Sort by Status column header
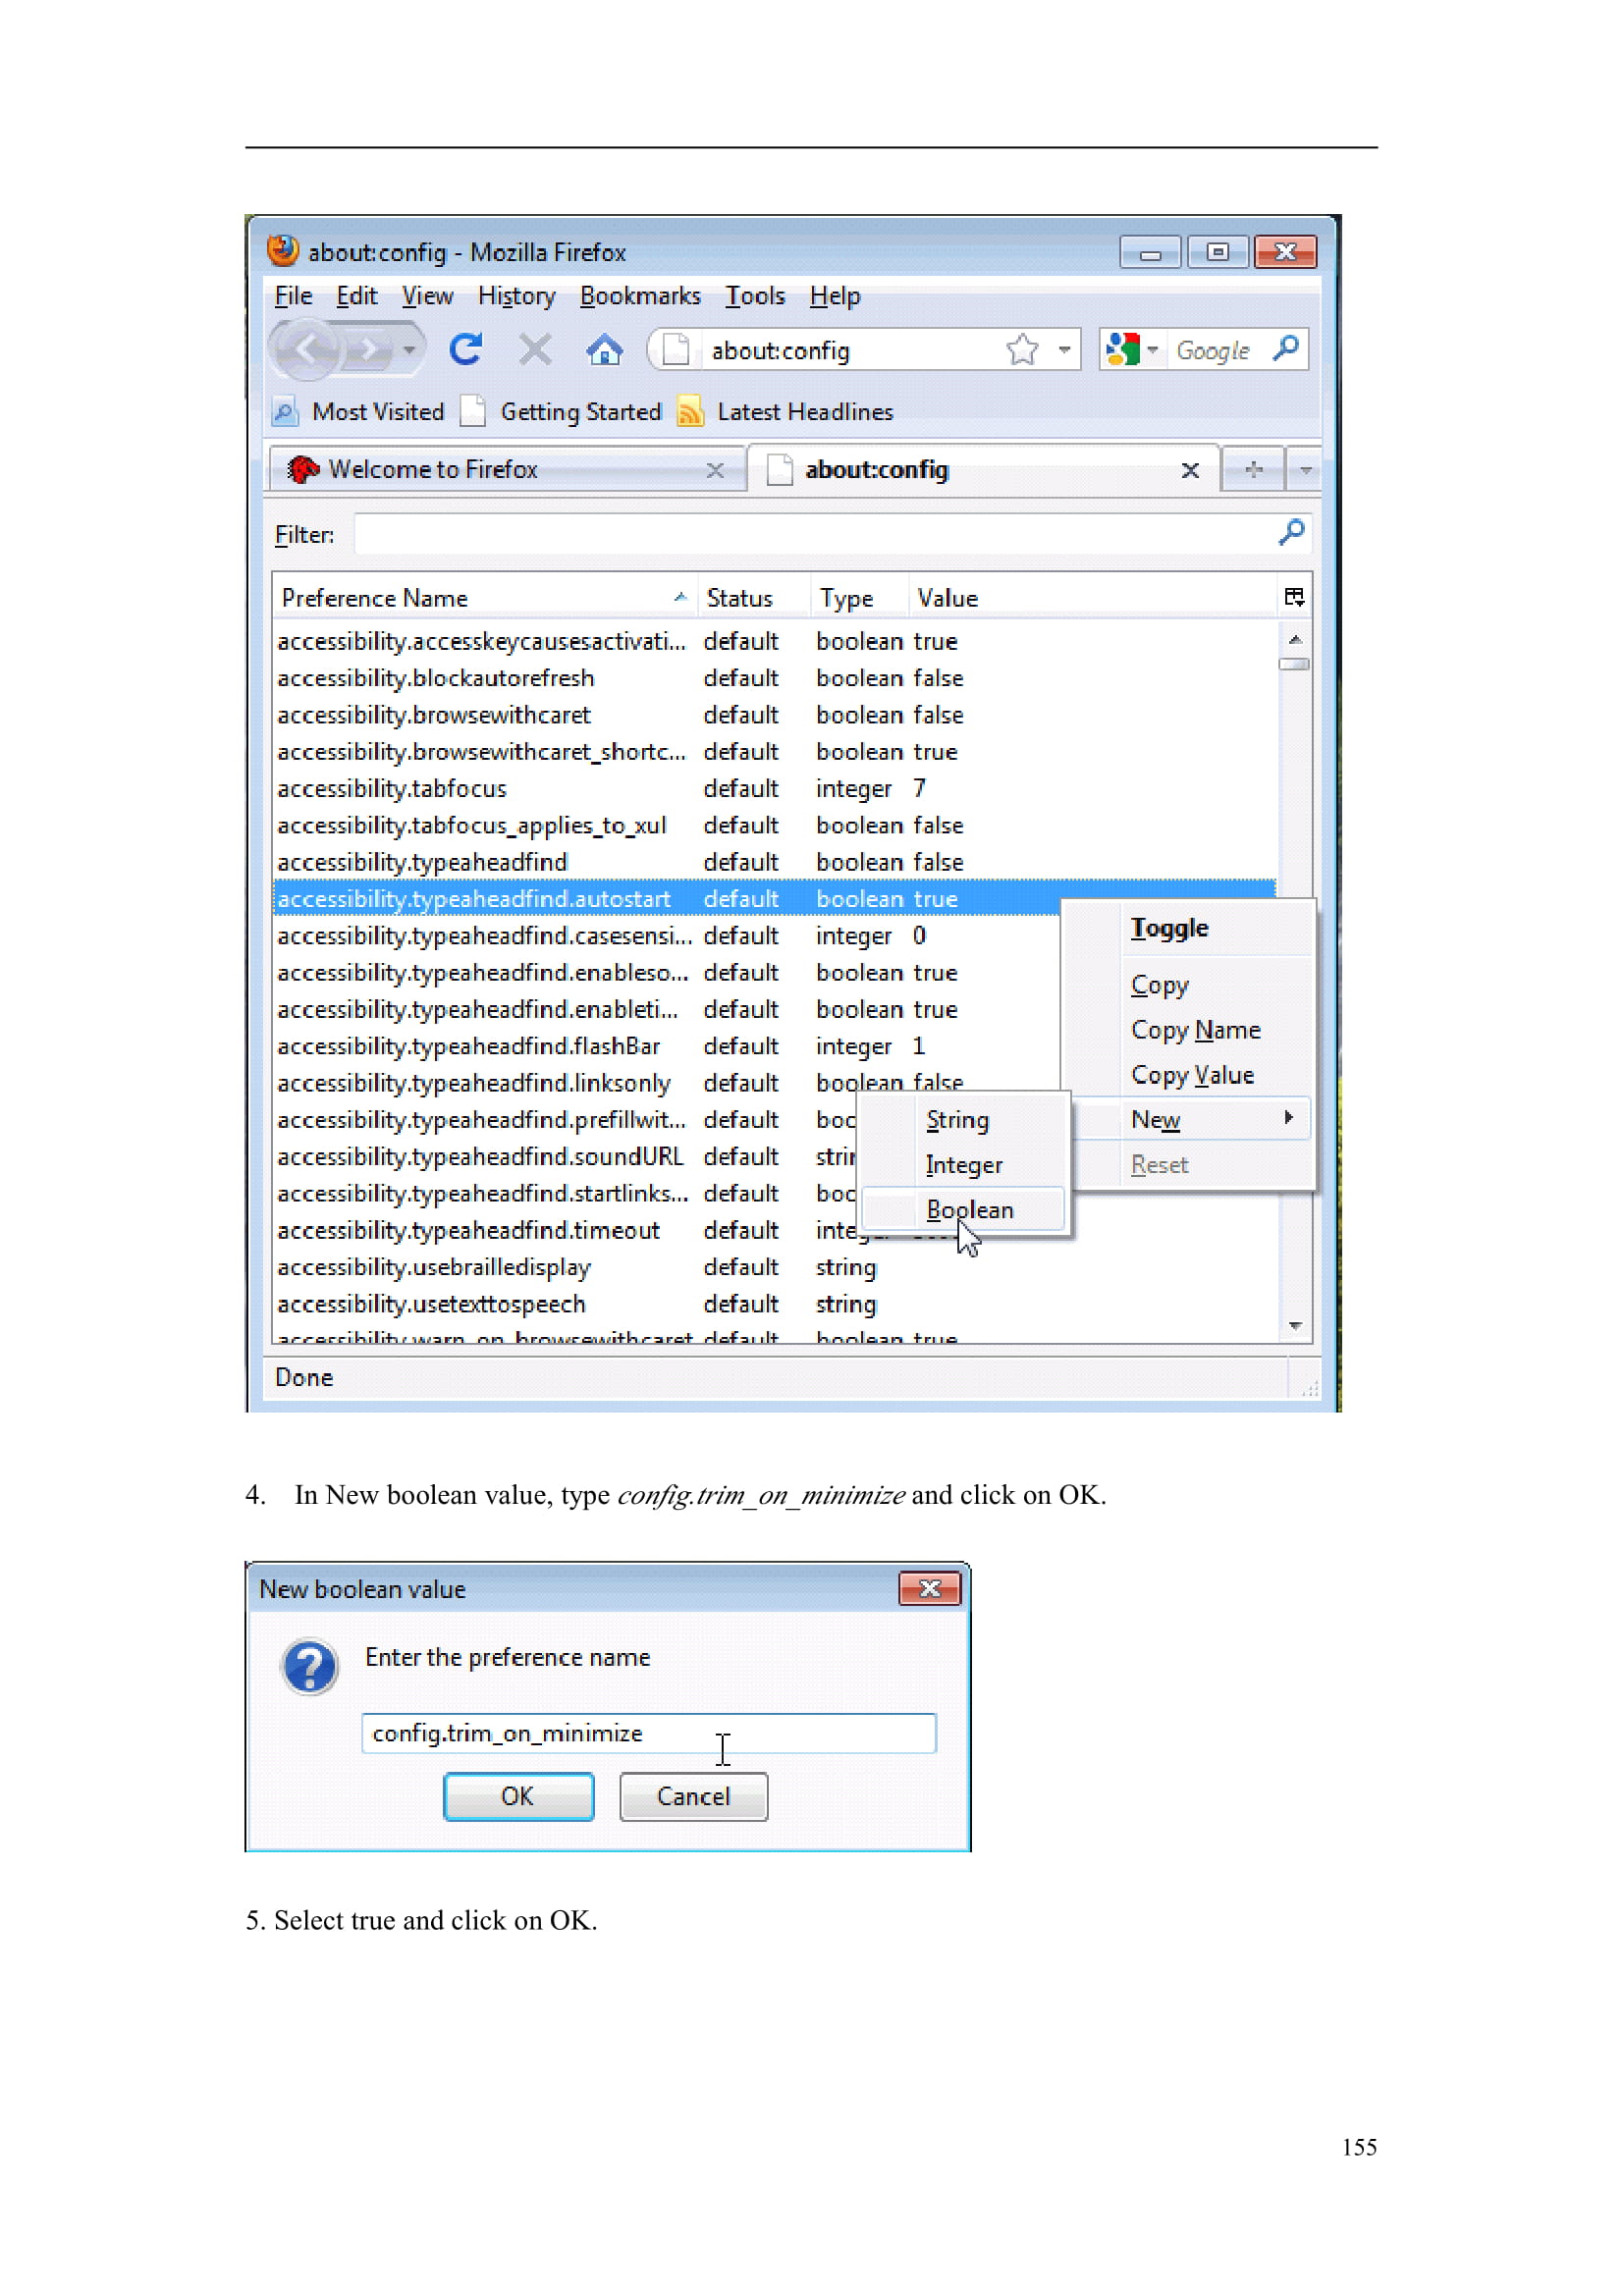 (754, 598)
